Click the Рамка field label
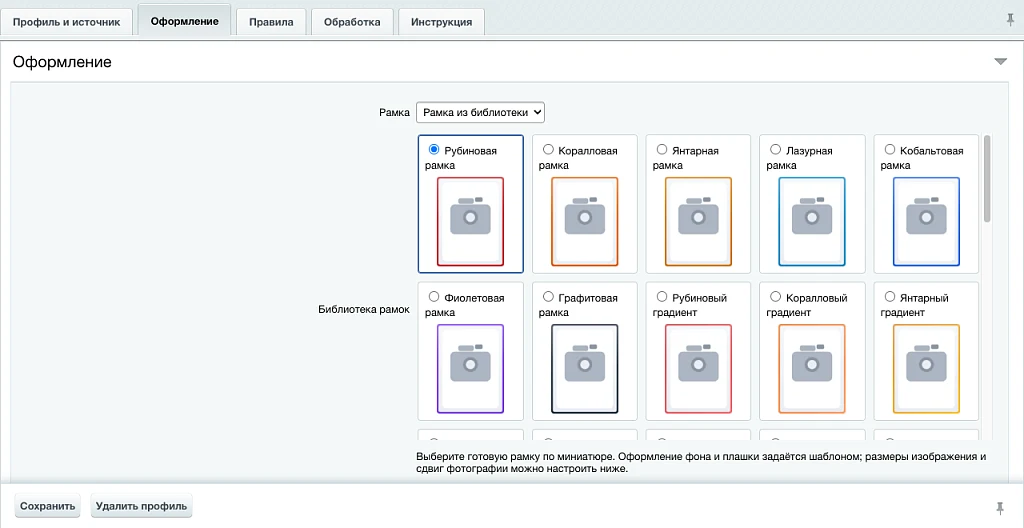The image size is (1024, 528). click(x=394, y=112)
